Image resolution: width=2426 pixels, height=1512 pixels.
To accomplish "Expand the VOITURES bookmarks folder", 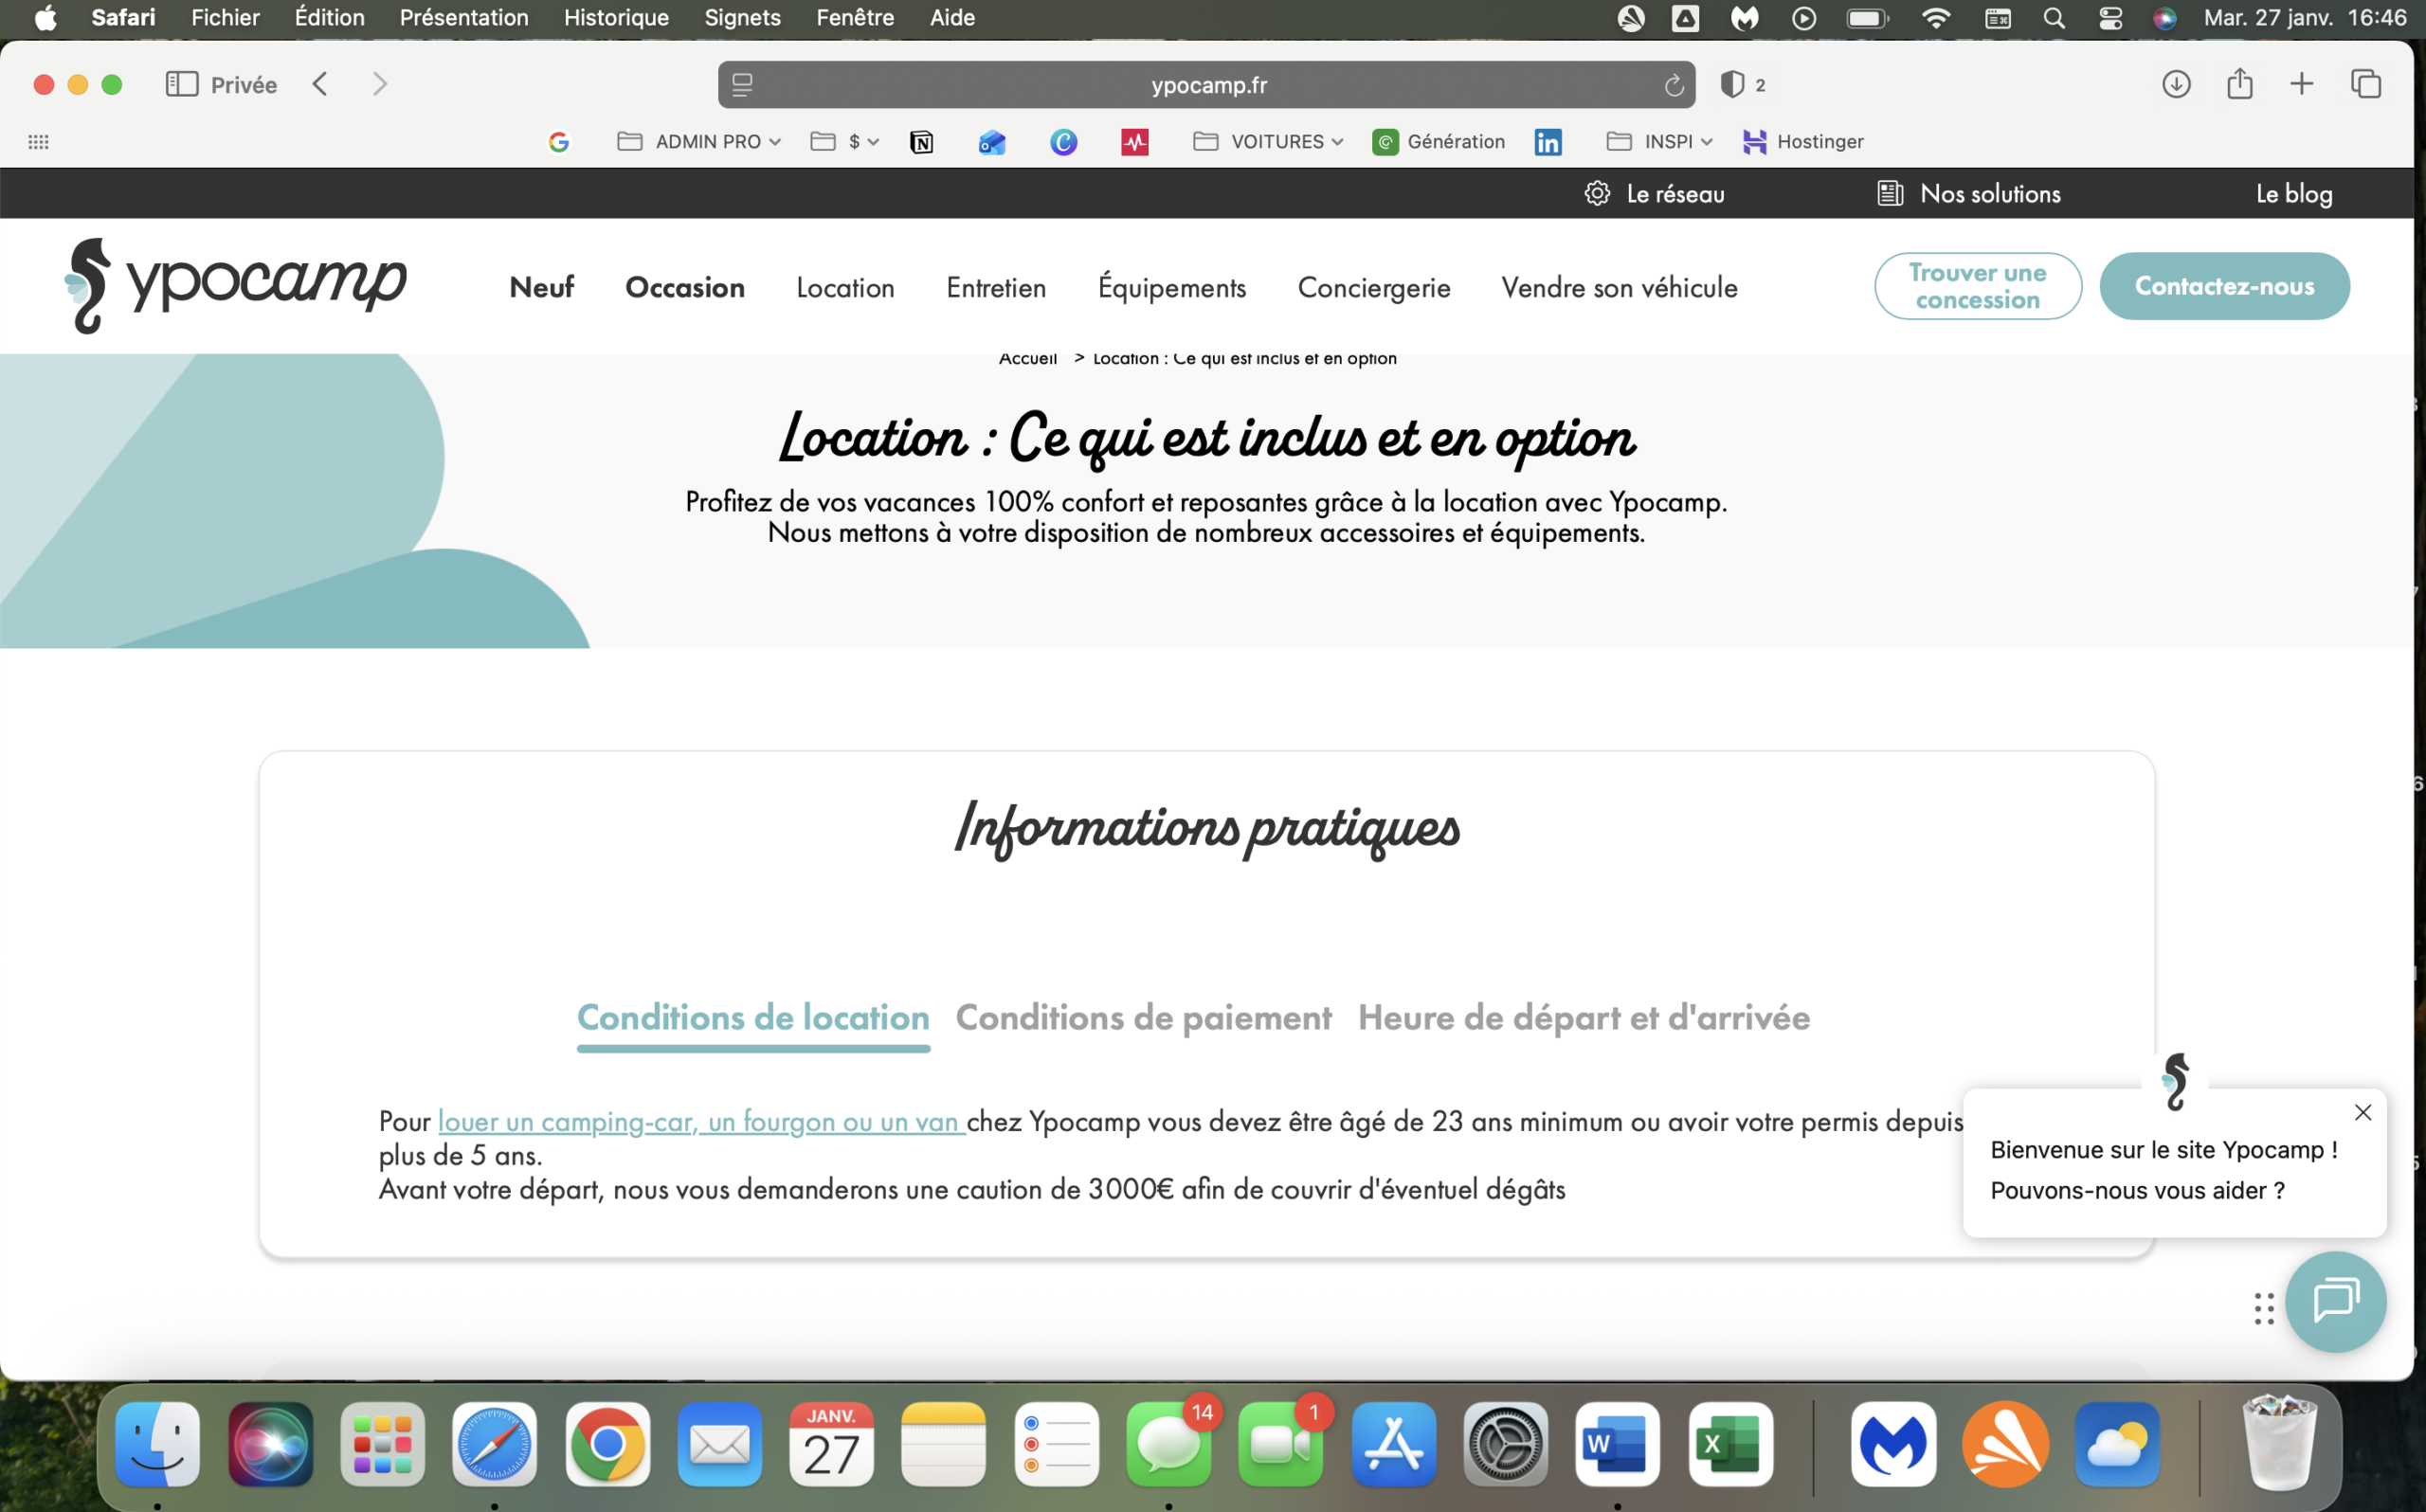I will point(1268,142).
